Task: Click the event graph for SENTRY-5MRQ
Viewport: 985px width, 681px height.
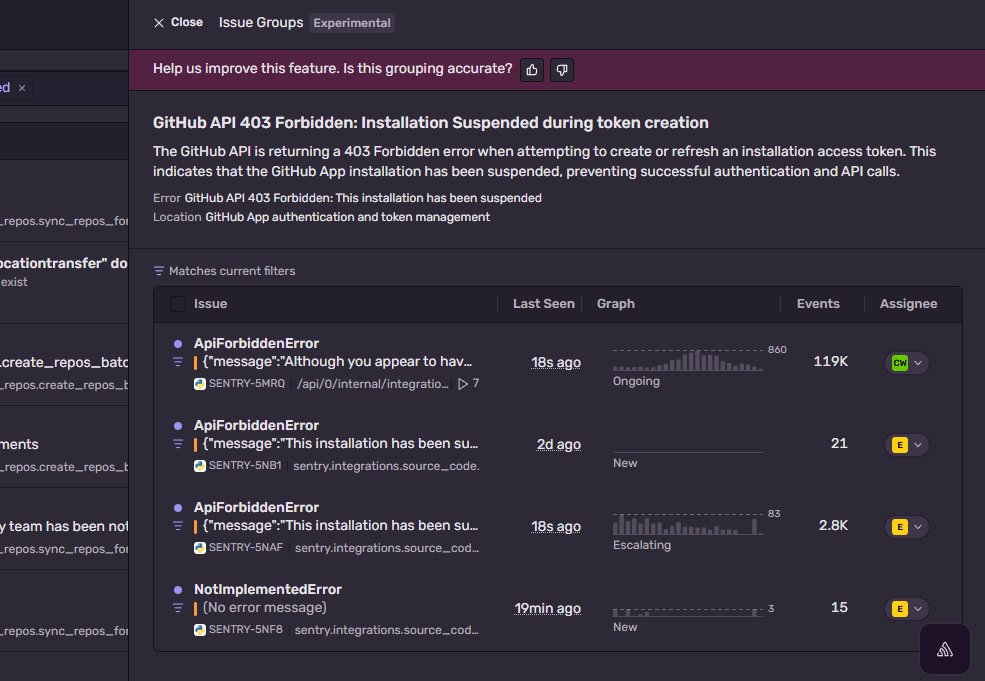Action: pos(688,360)
